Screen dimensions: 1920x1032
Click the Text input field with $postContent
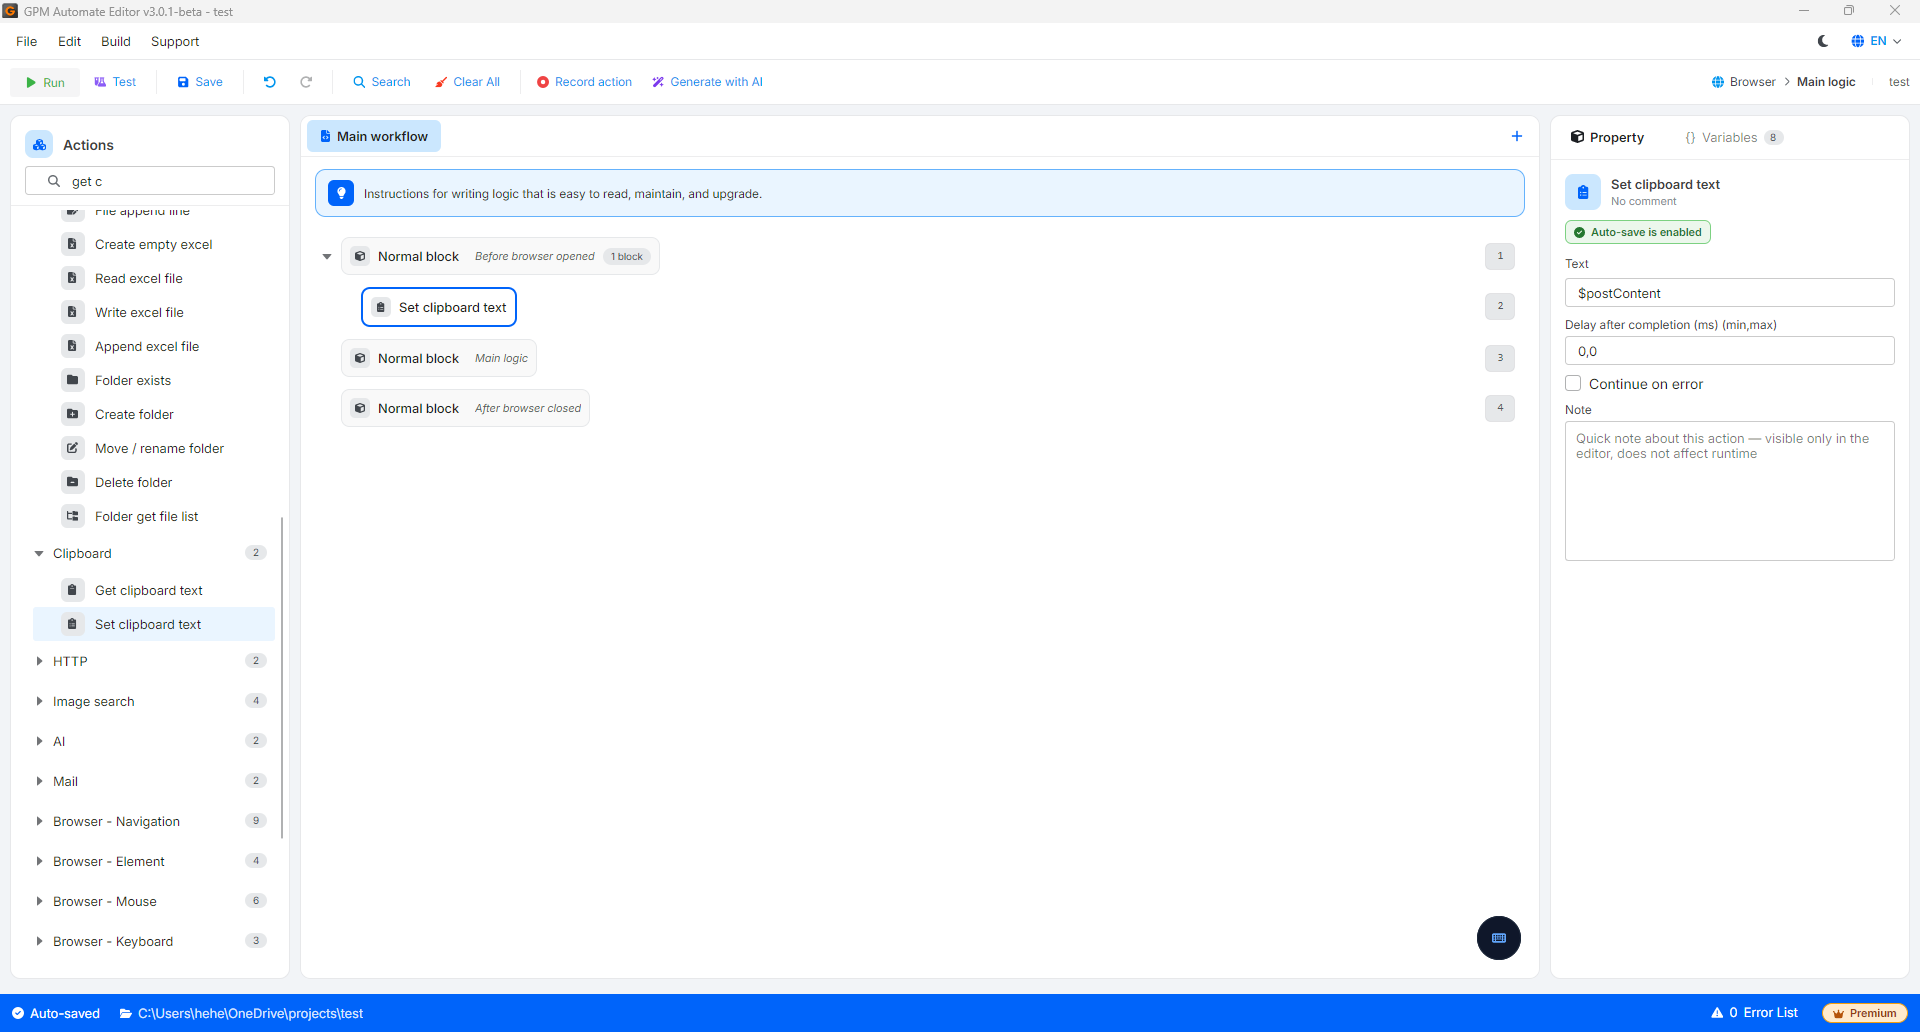tap(1729, 293)
